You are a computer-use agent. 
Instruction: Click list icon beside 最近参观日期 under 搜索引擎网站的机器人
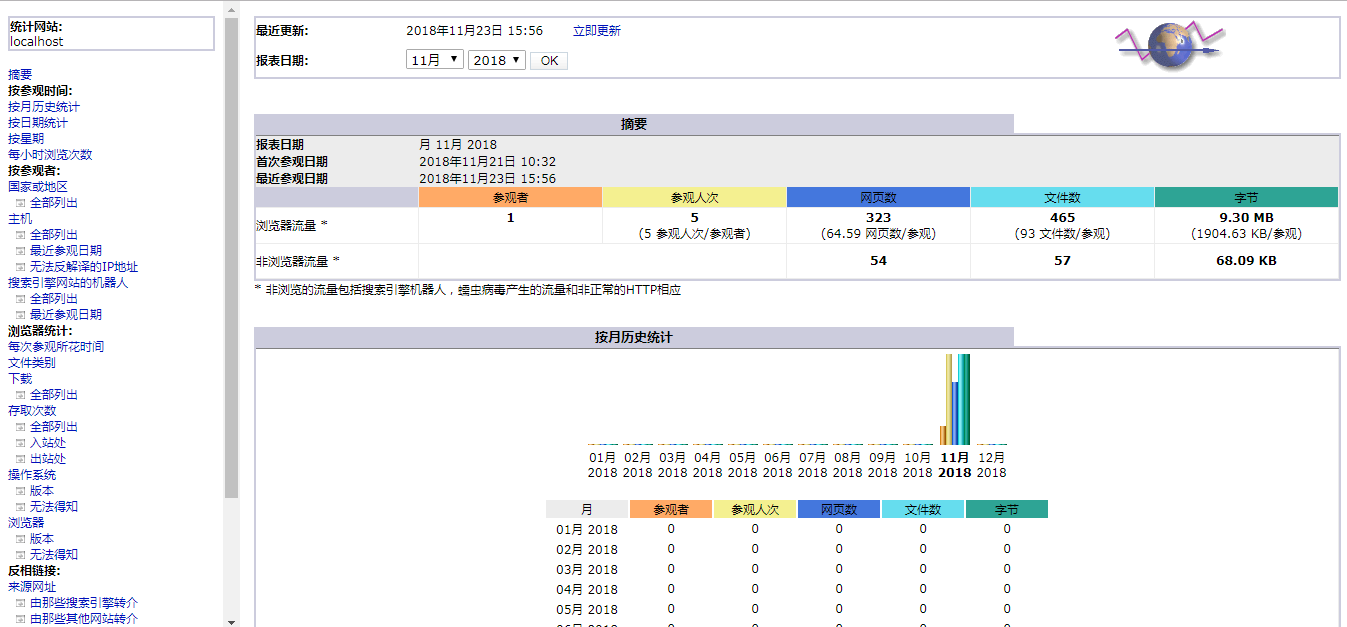click(x=20, y=315)
